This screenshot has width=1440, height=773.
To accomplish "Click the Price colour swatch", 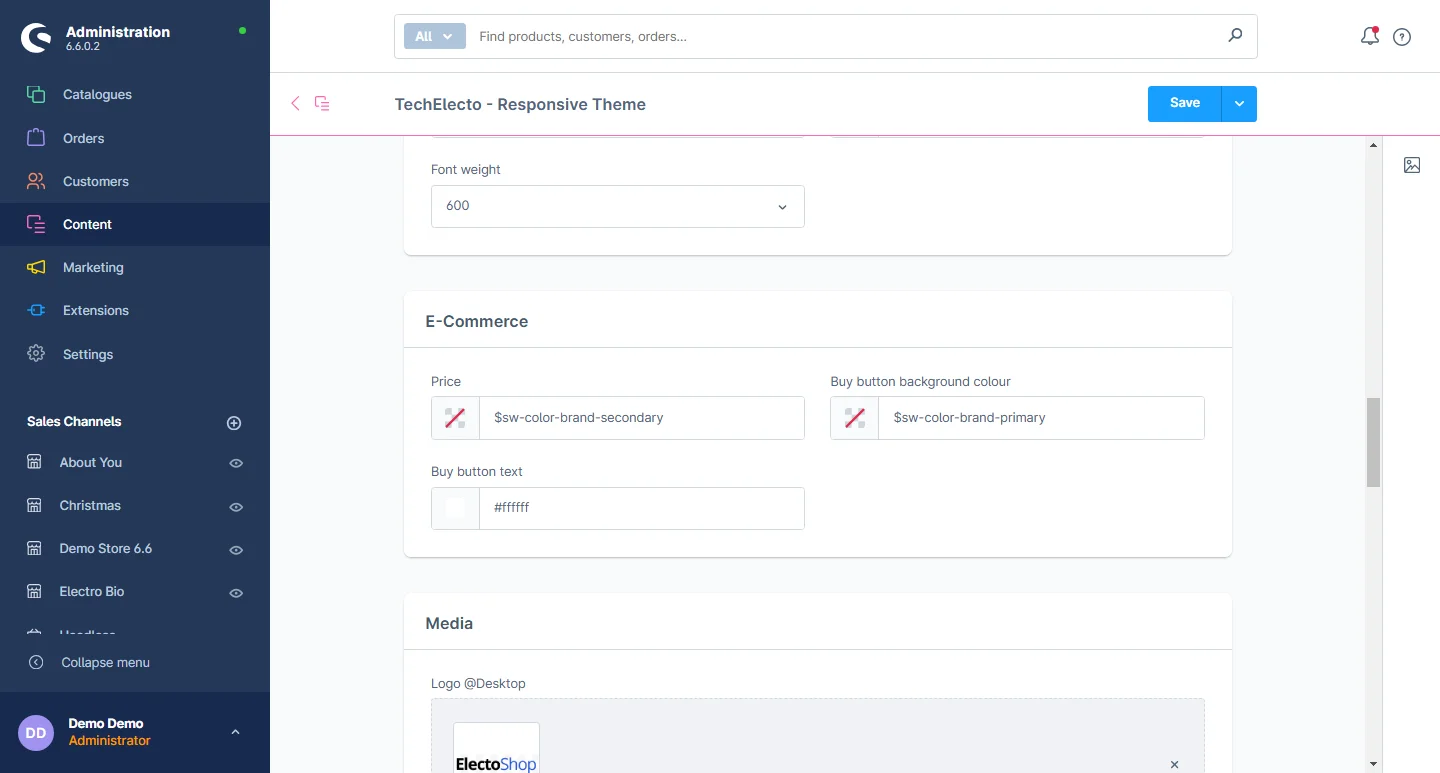I will pos(455,418).
